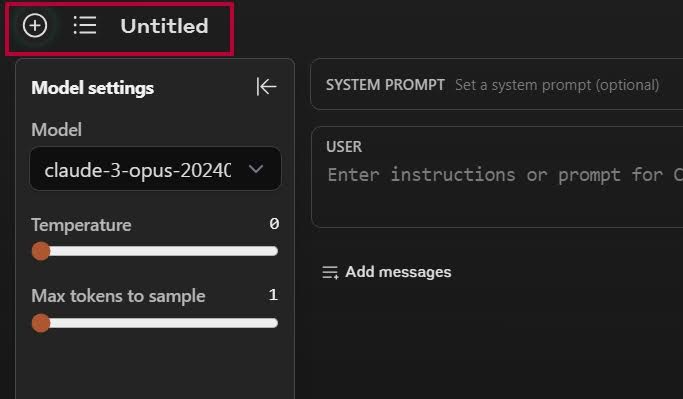Open the prompts list icon
The width and height of the screenshot is (683, 399).
pos(85,25)
